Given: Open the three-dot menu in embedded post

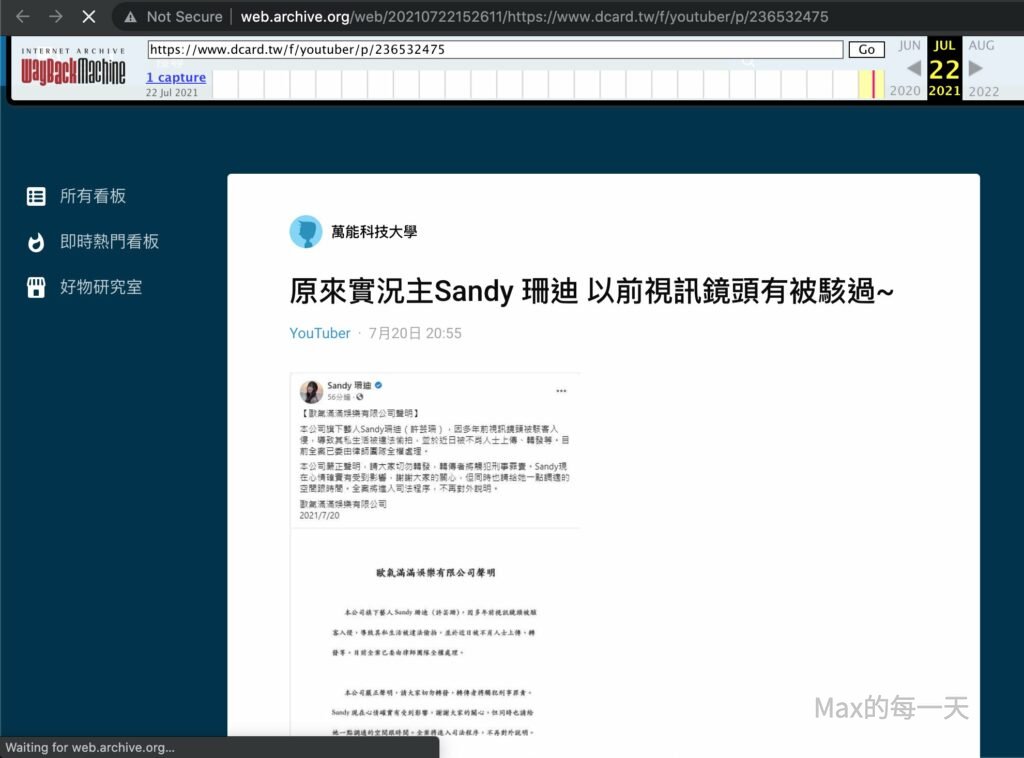Looking at the screenshot, I should pos(562,390).
